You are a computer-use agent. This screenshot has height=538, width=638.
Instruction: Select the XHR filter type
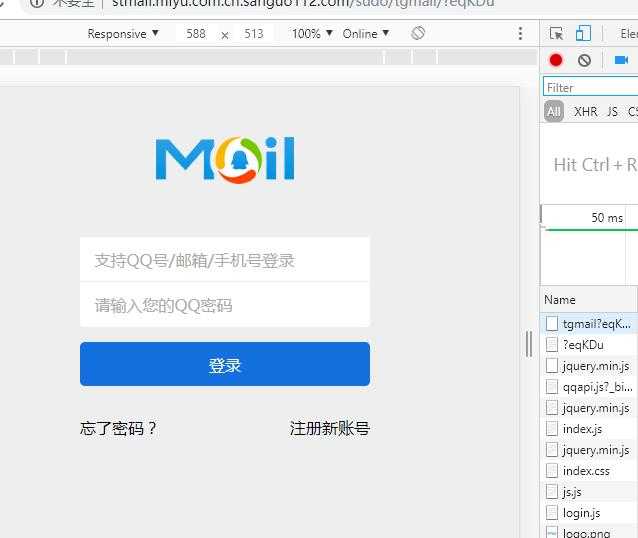tap(586, 111)
